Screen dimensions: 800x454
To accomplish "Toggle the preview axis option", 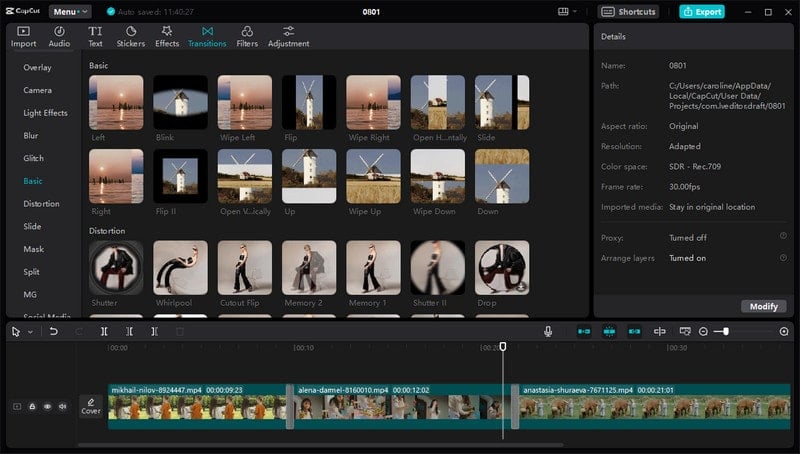I will [660, 332].
